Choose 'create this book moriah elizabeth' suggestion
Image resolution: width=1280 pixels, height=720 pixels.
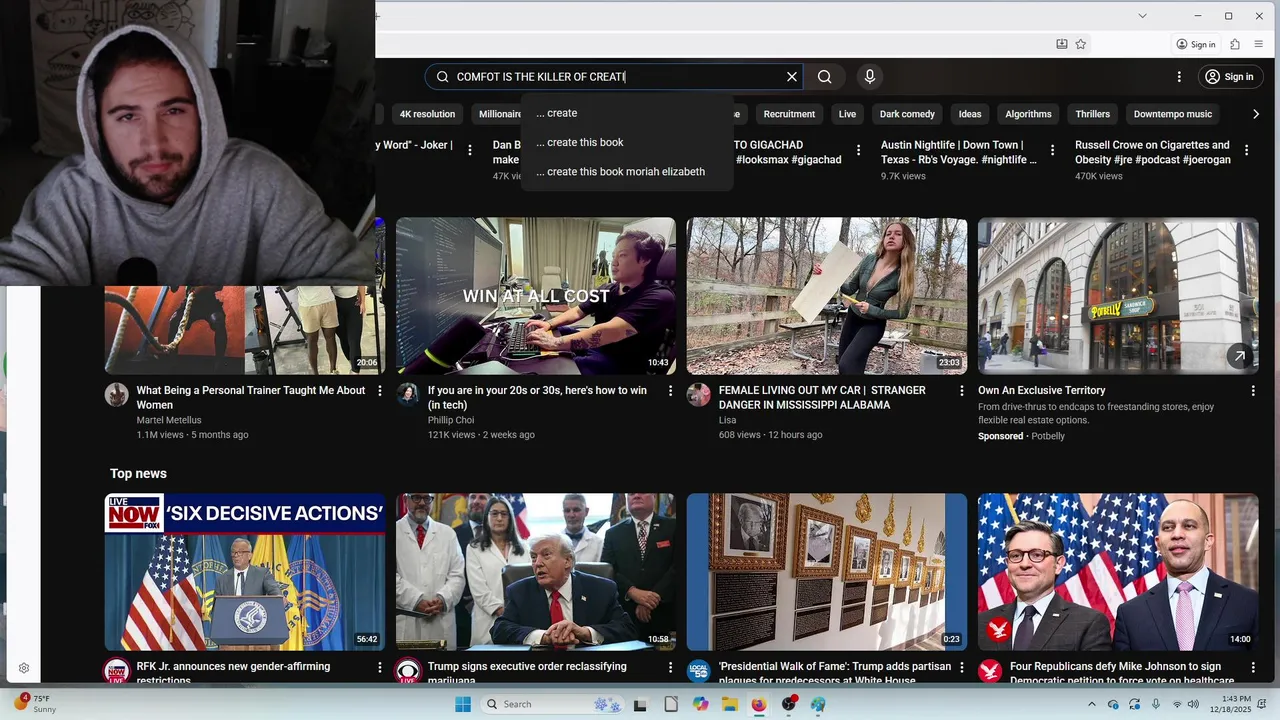(x=627, y=171)
